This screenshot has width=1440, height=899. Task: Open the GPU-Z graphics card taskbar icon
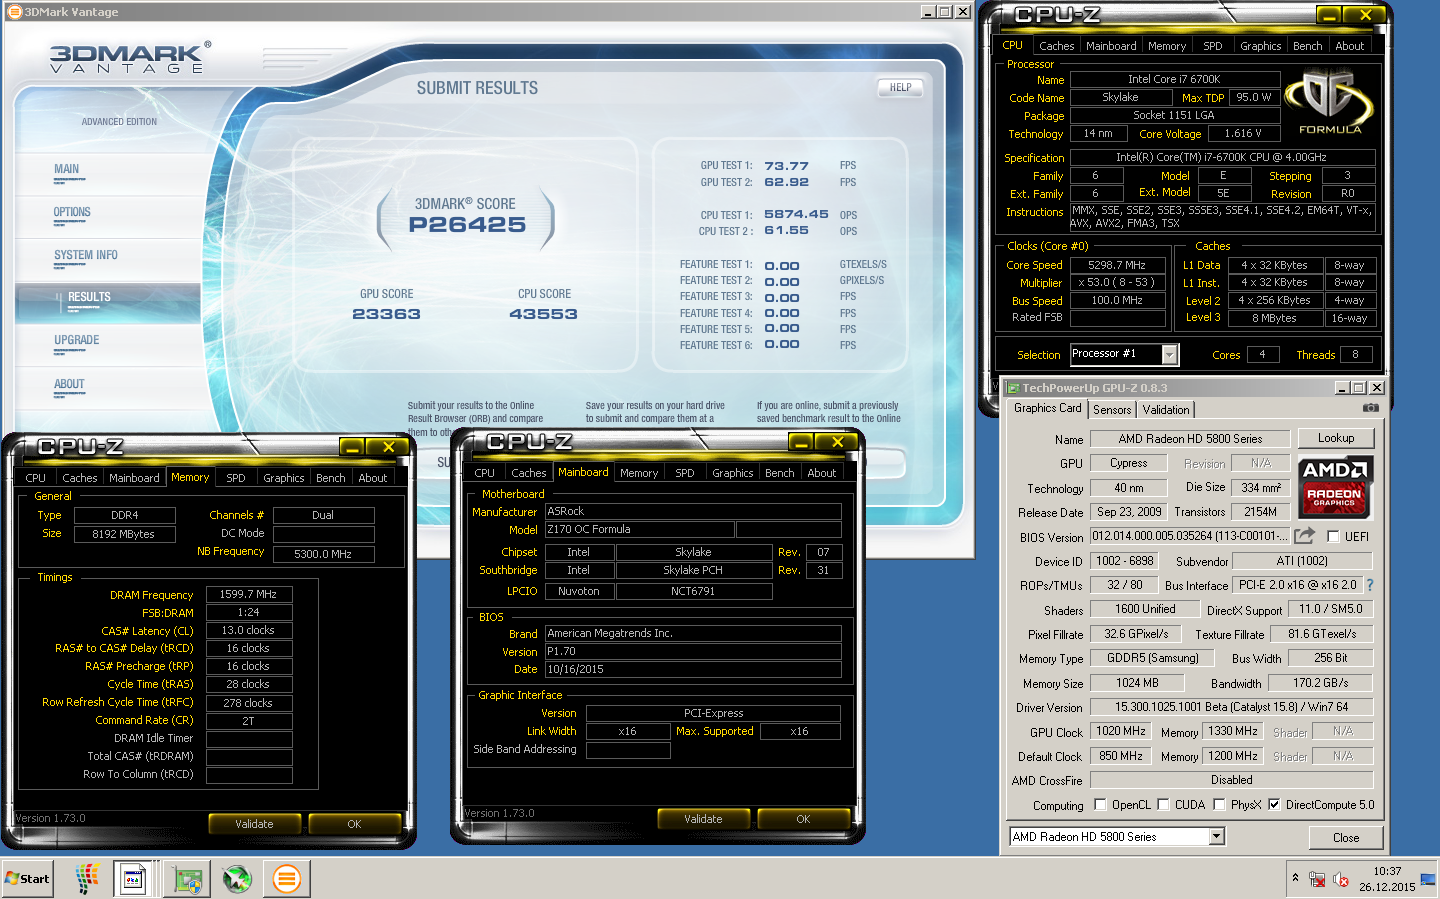pyautogui.click(x=187, y=880)
